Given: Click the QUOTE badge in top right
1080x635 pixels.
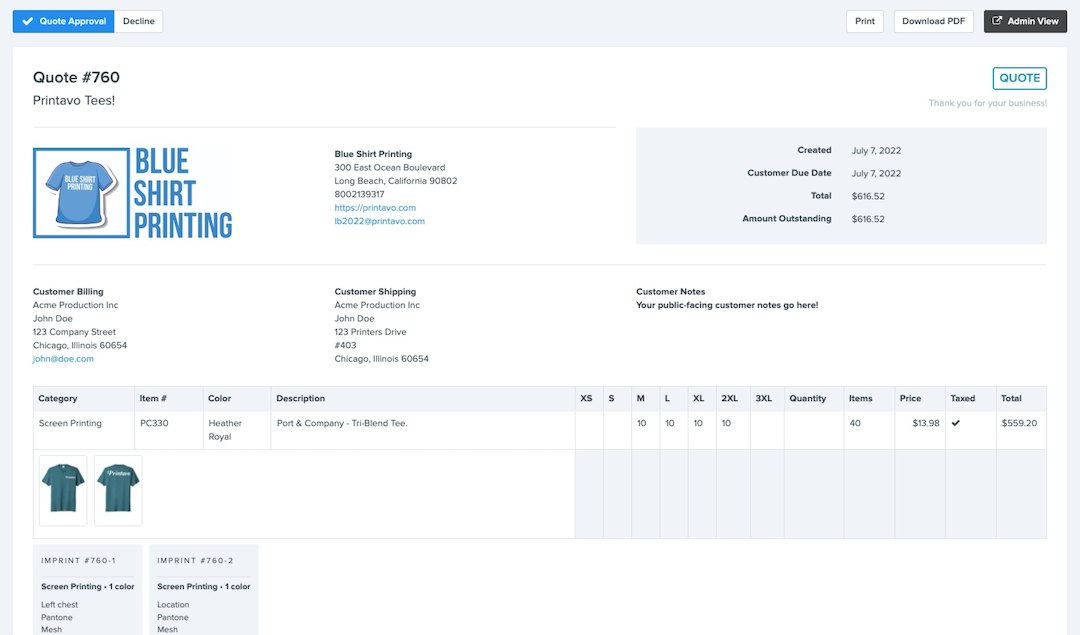Looking at the screenshot, I should point(1019,77).
